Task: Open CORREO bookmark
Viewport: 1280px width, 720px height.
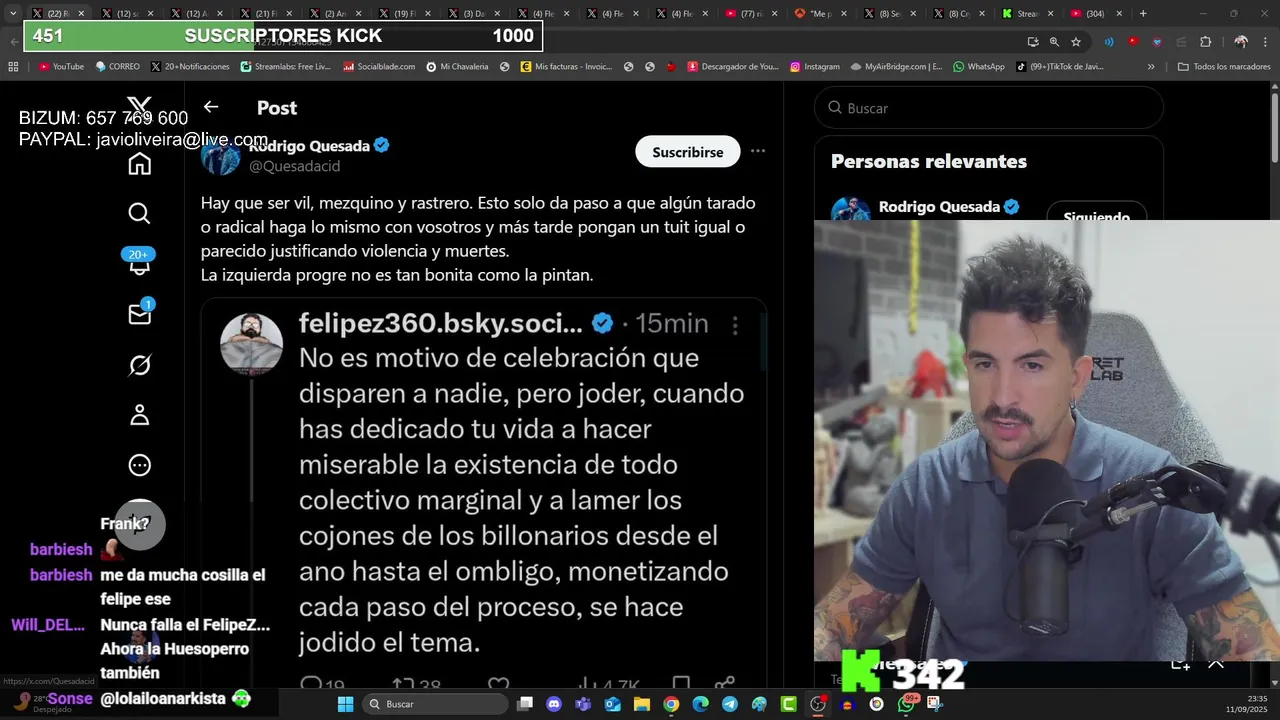Action: 118,66
